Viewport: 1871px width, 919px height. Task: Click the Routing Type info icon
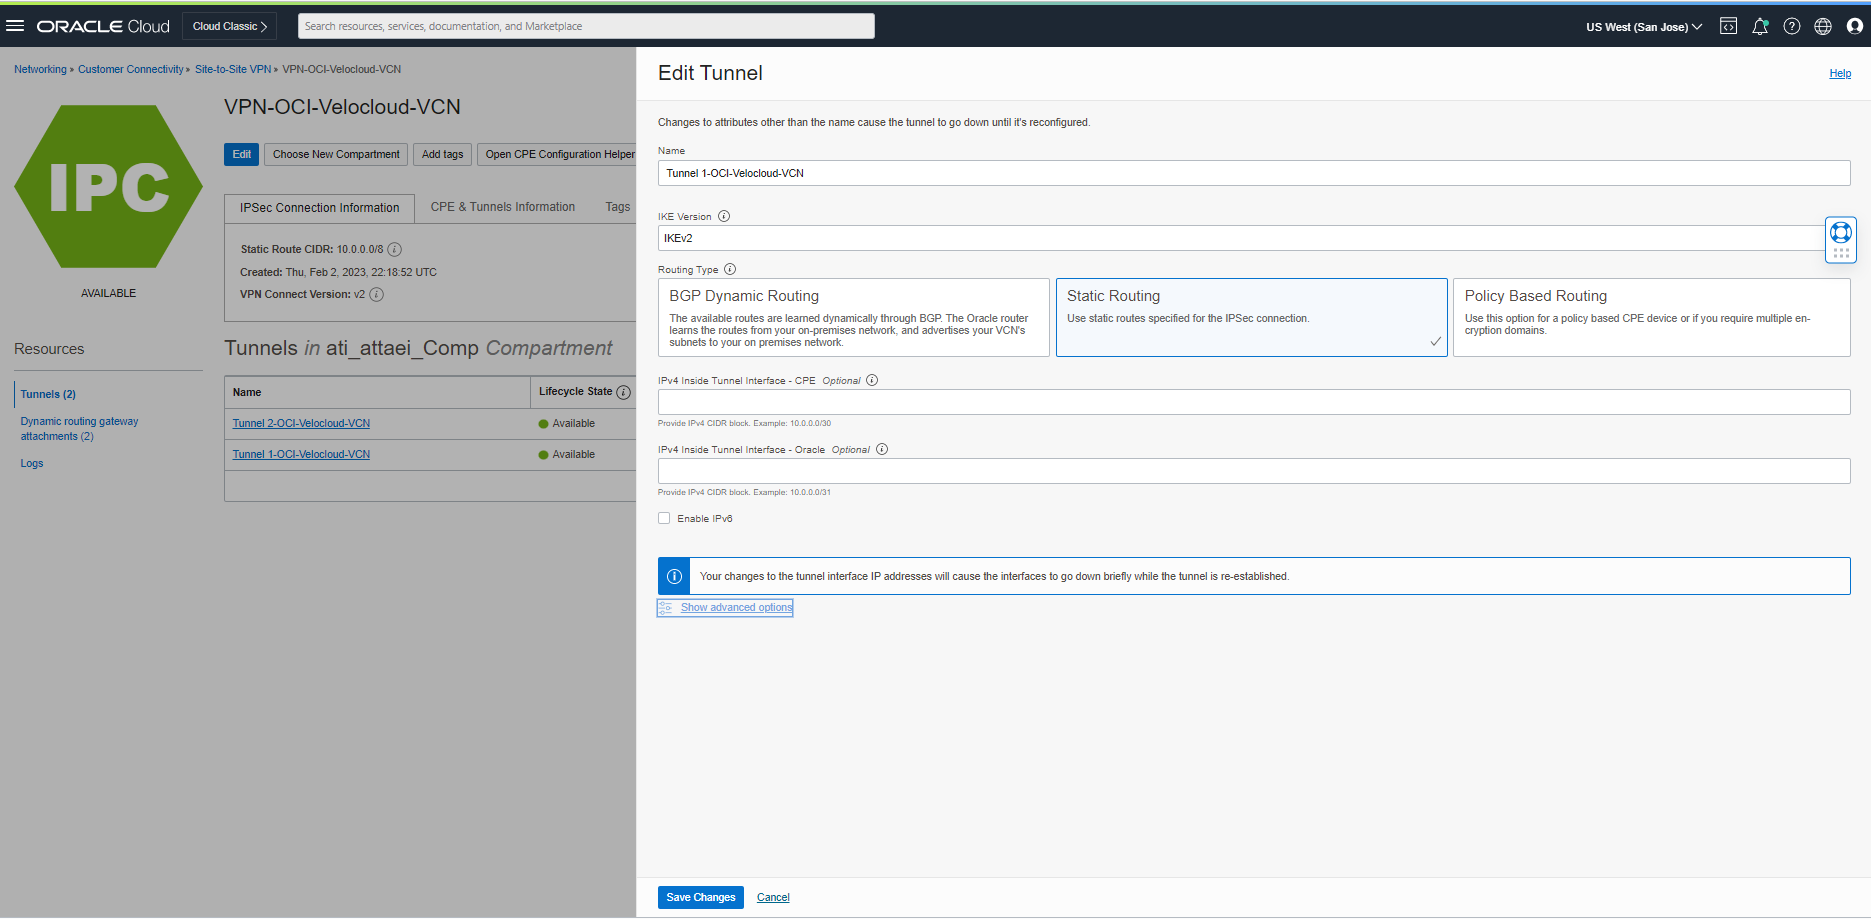730,269
